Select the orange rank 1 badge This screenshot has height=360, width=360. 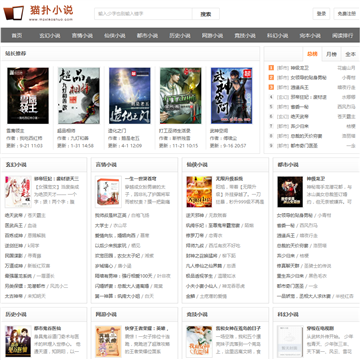[271, 68]
